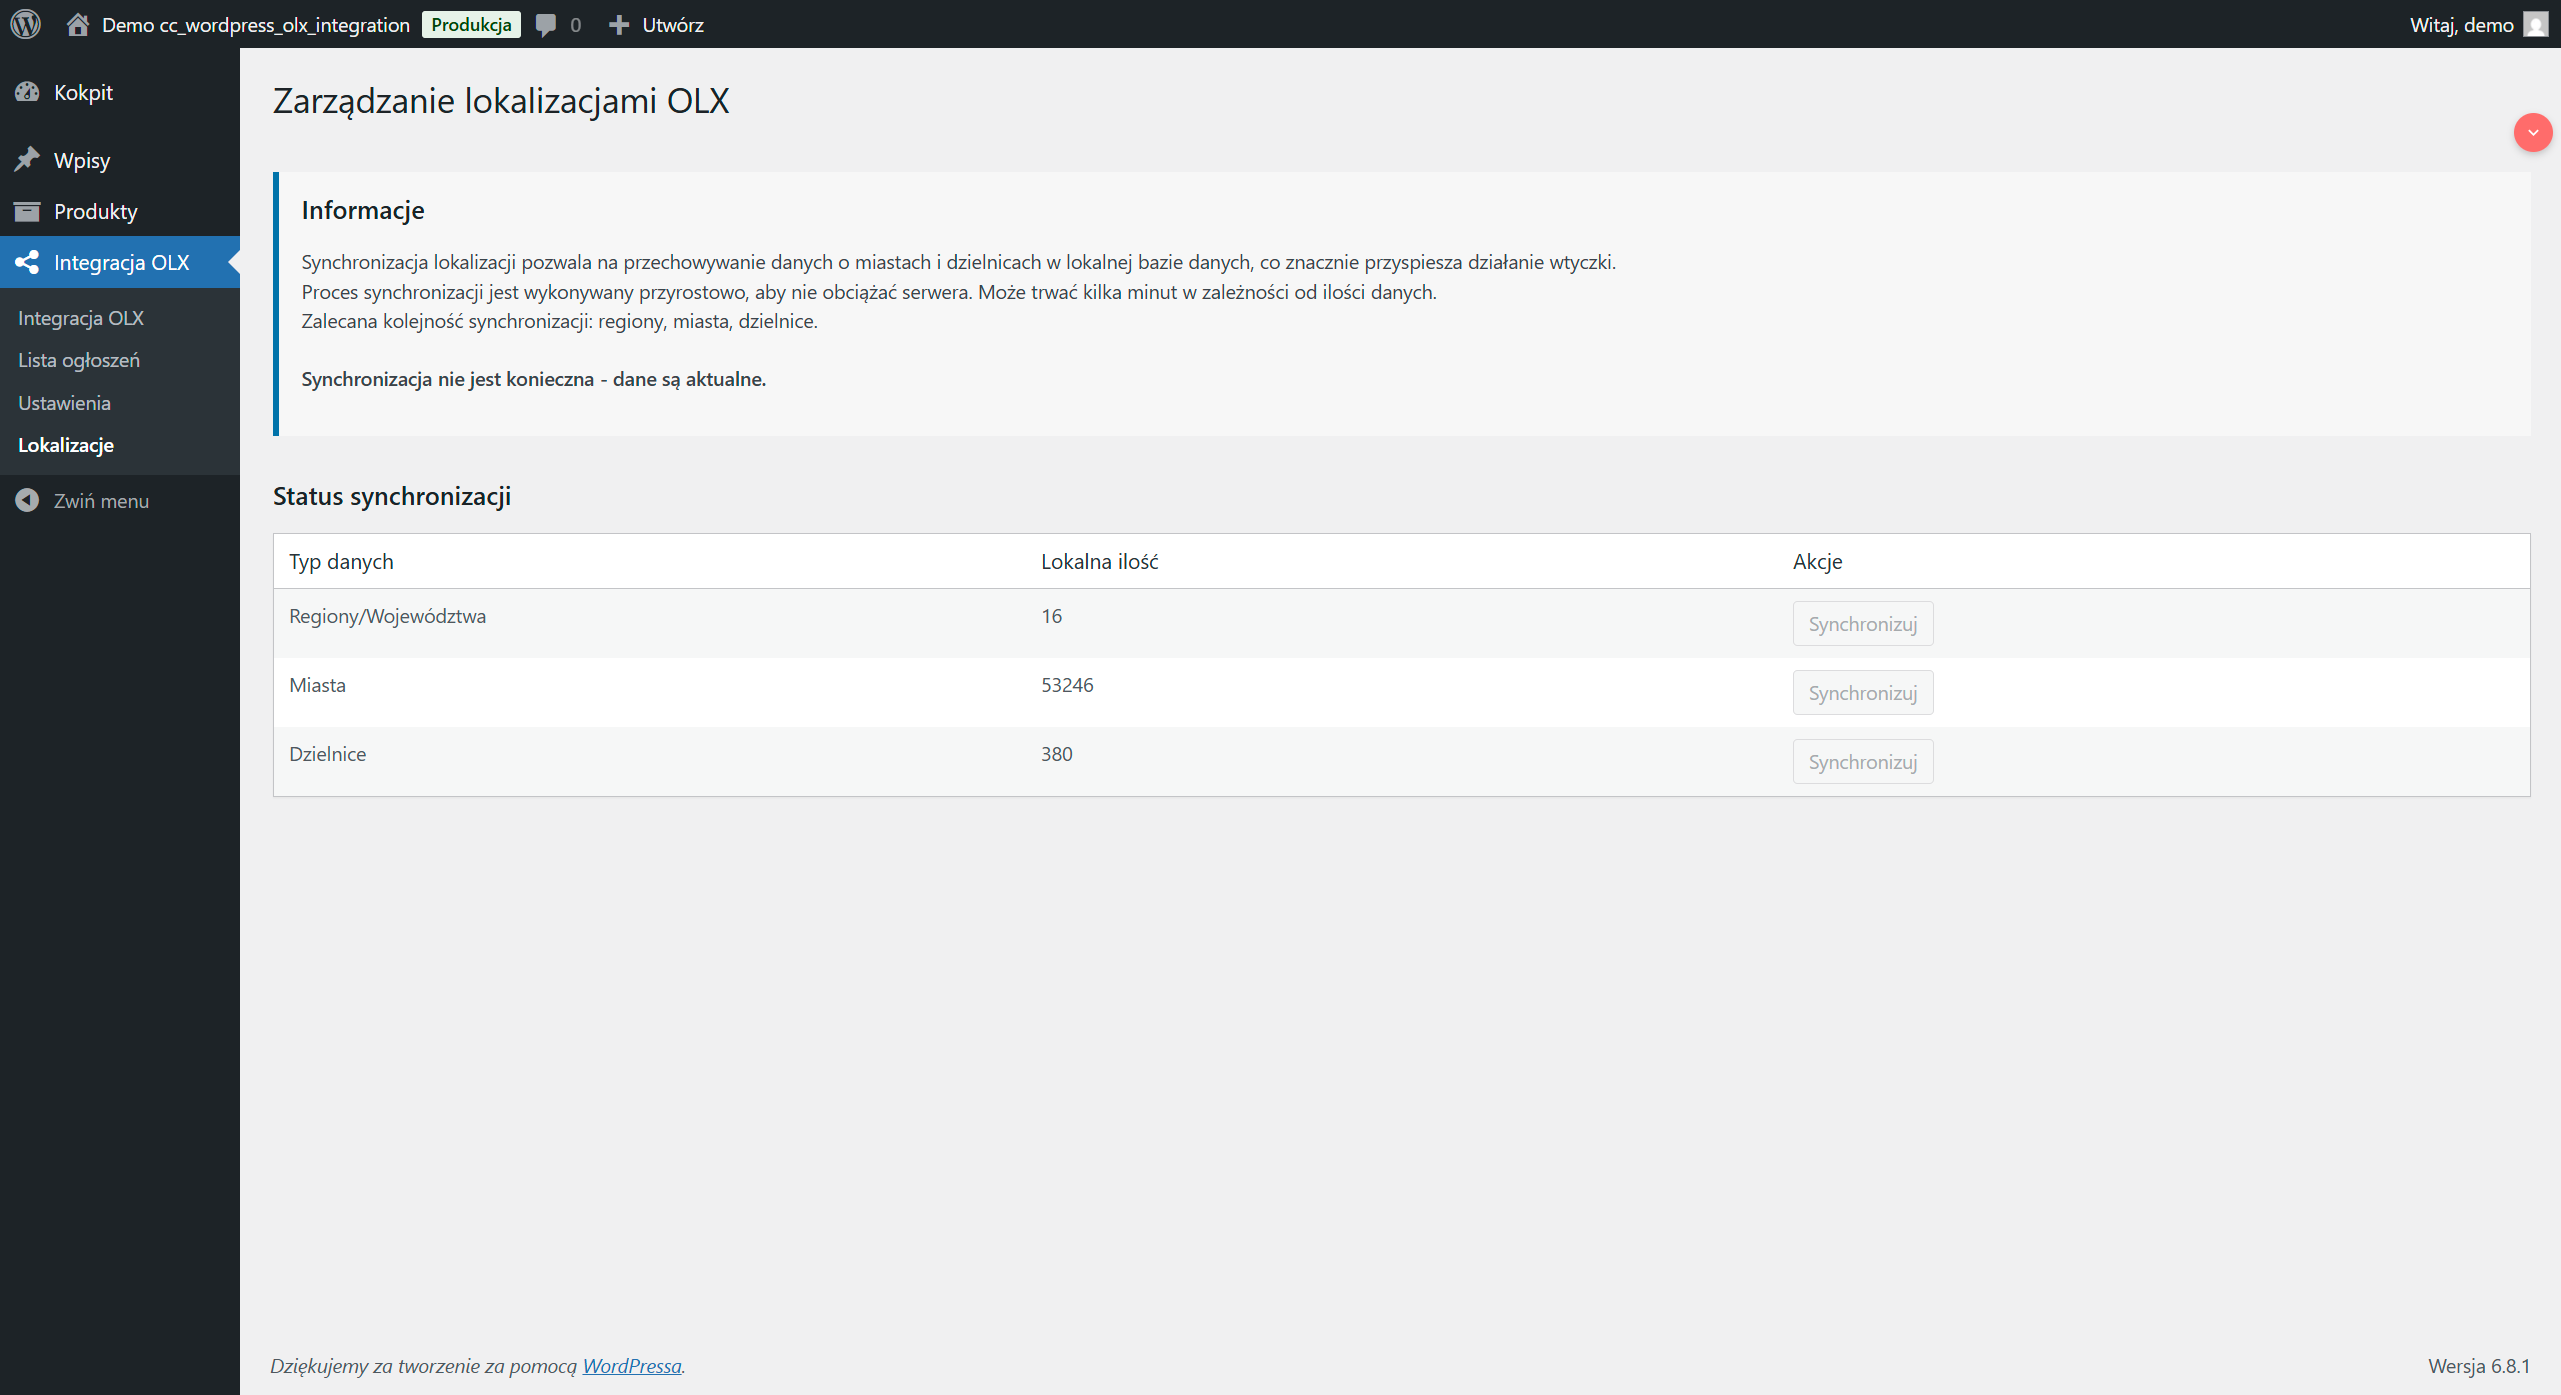Open the Ustawienia submenu item

tap(64, 403)
